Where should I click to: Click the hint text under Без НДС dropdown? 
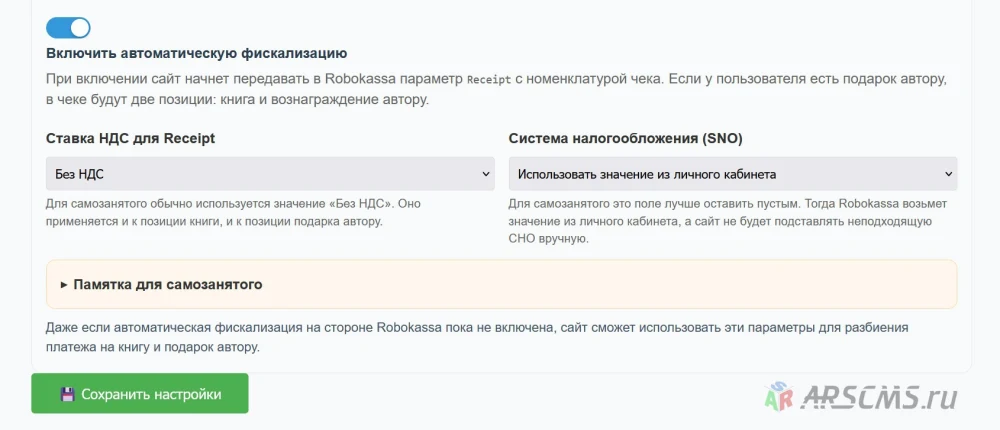pos(235,213)
